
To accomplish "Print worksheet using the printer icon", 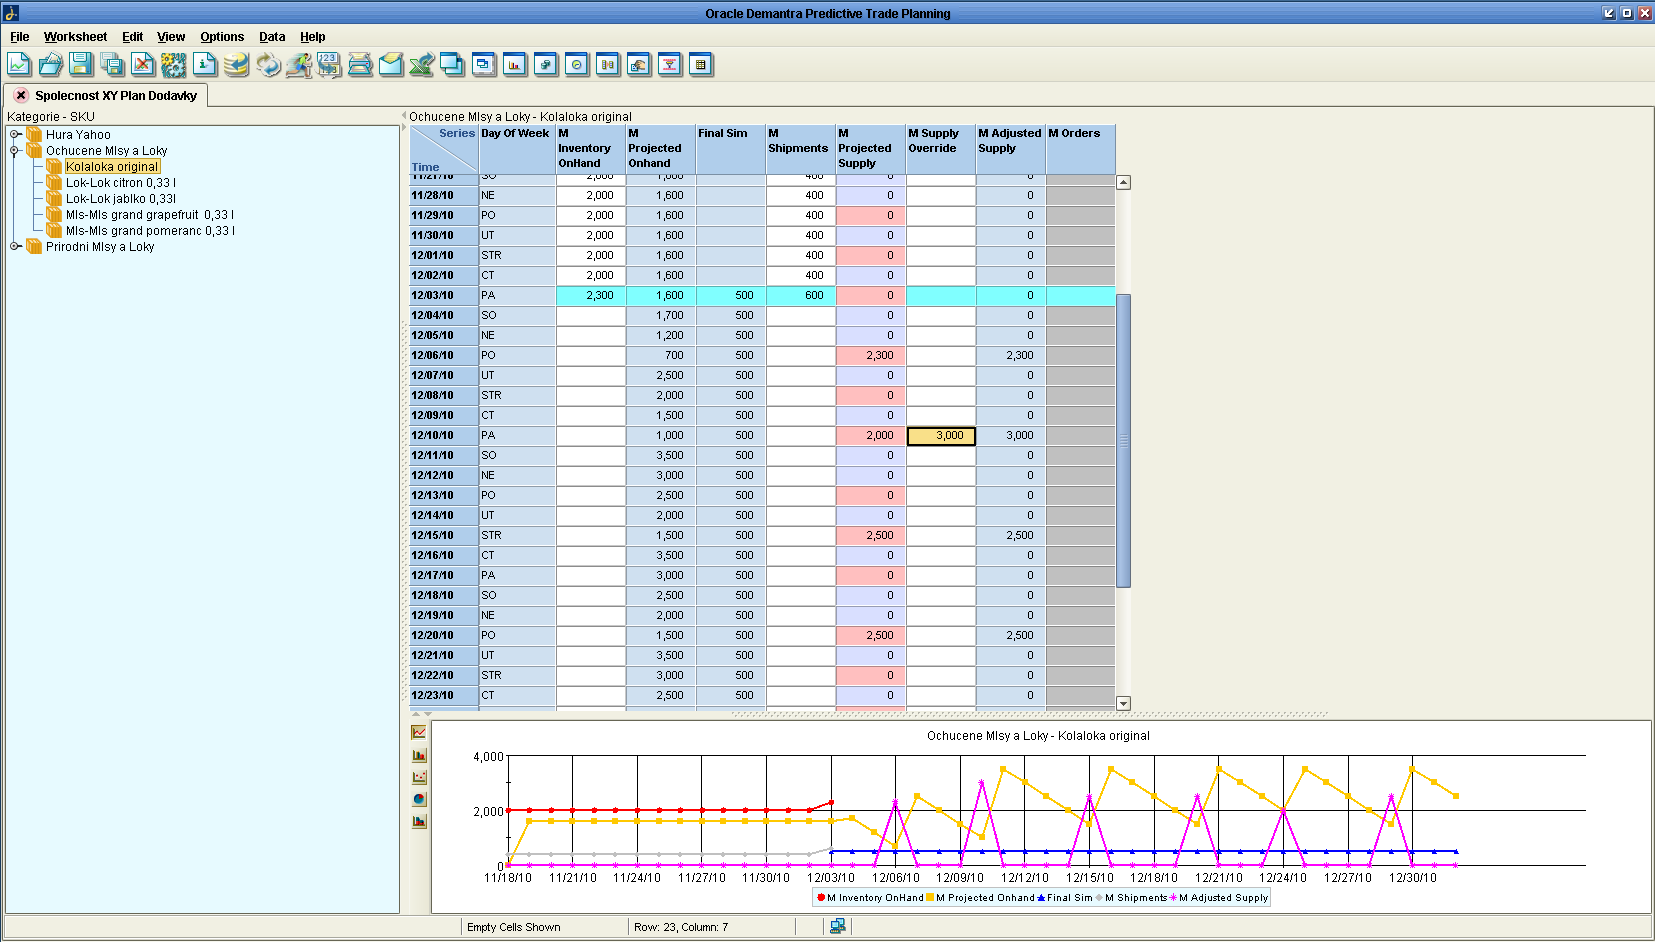I will [360, 65].
